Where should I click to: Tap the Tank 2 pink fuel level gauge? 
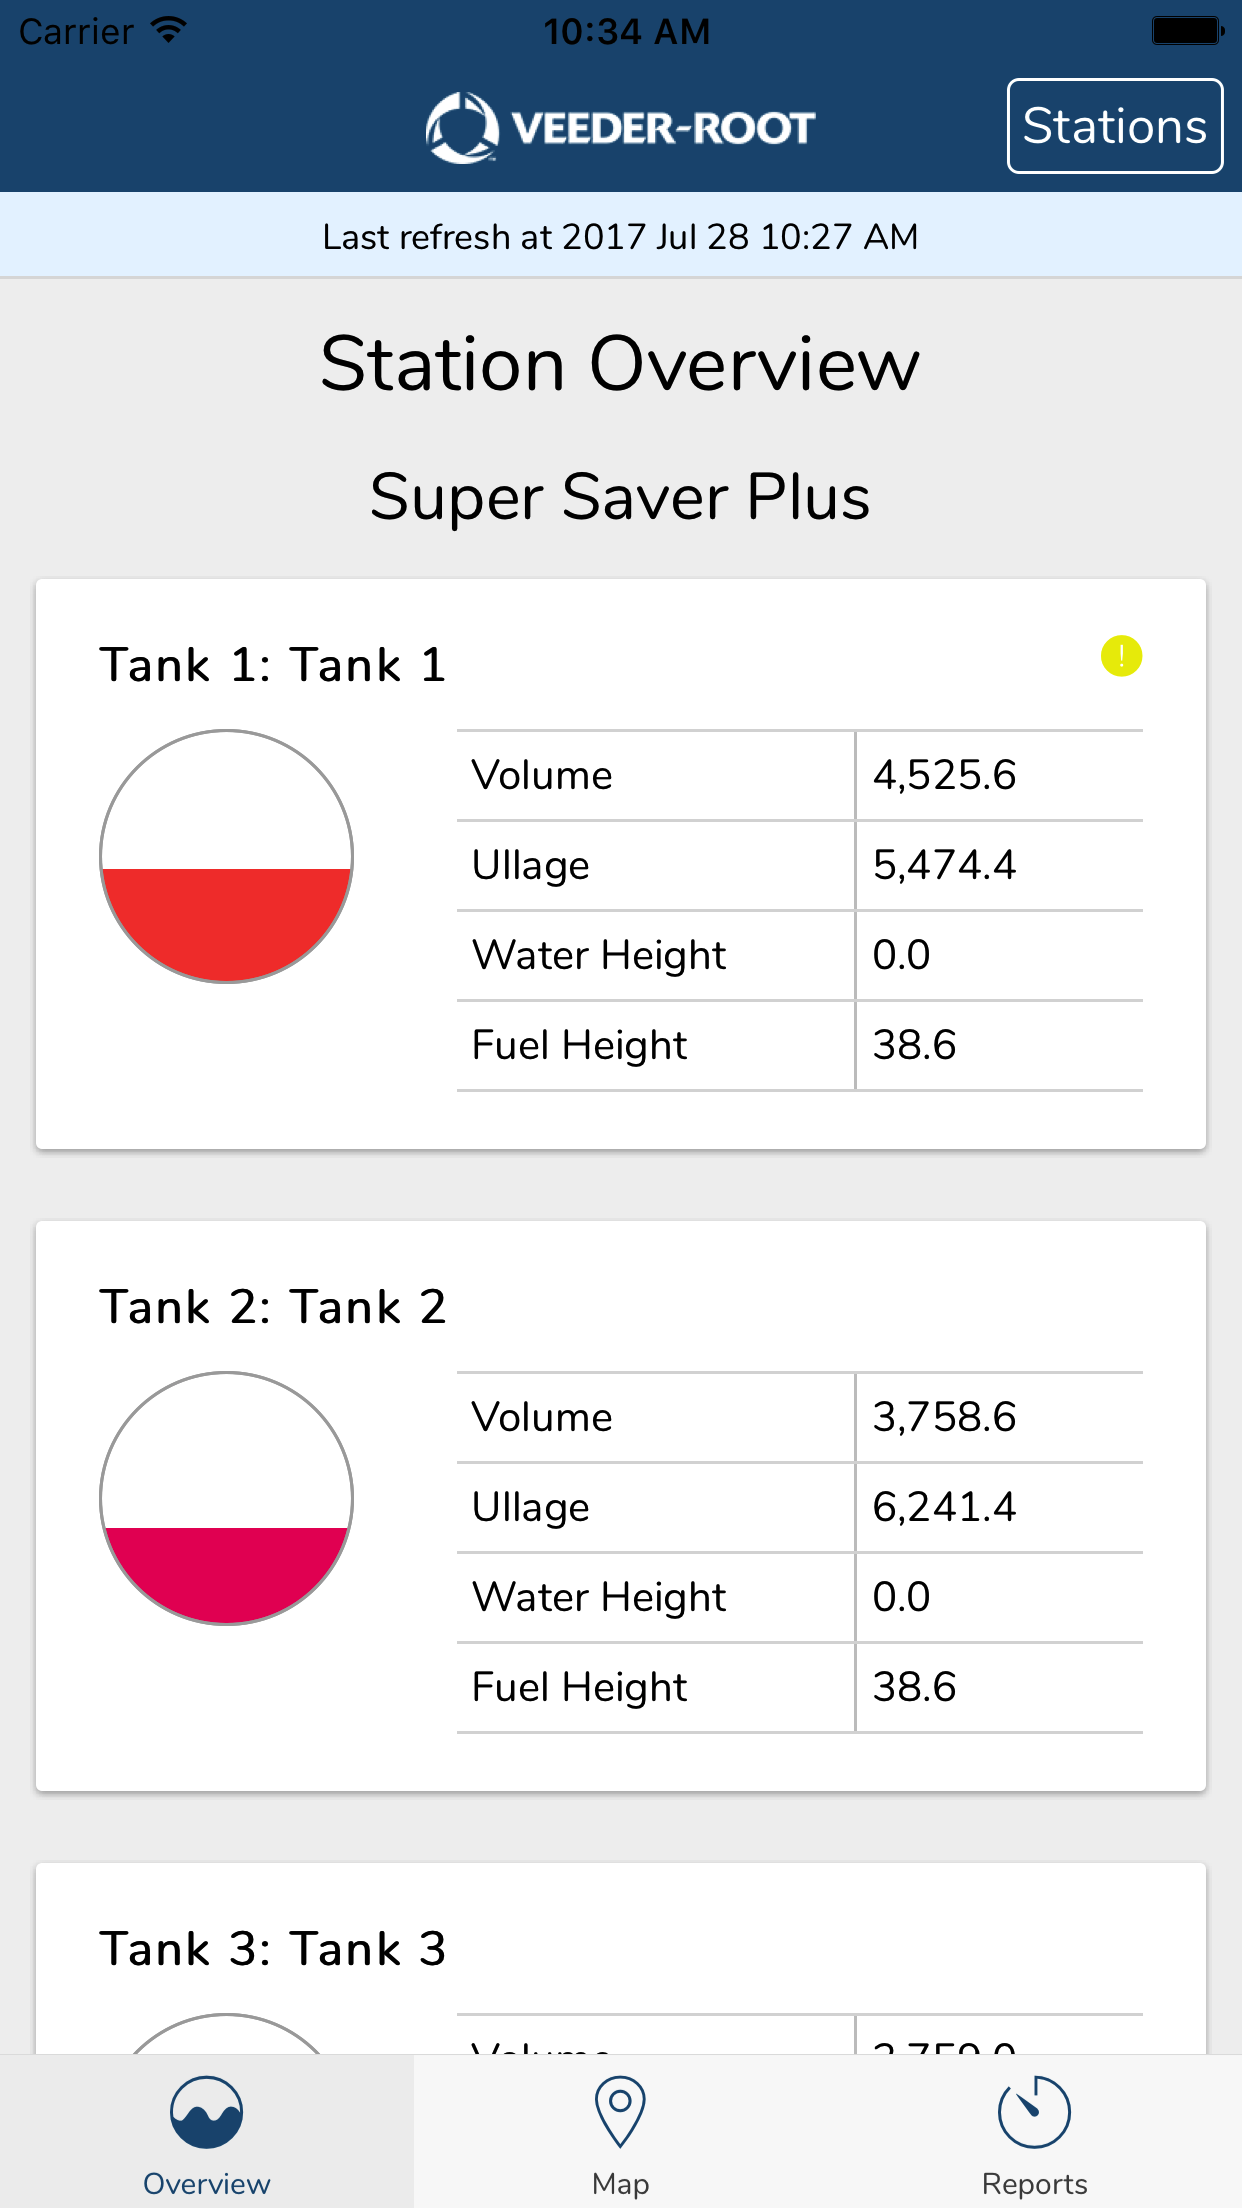(x=227, y=1498)
